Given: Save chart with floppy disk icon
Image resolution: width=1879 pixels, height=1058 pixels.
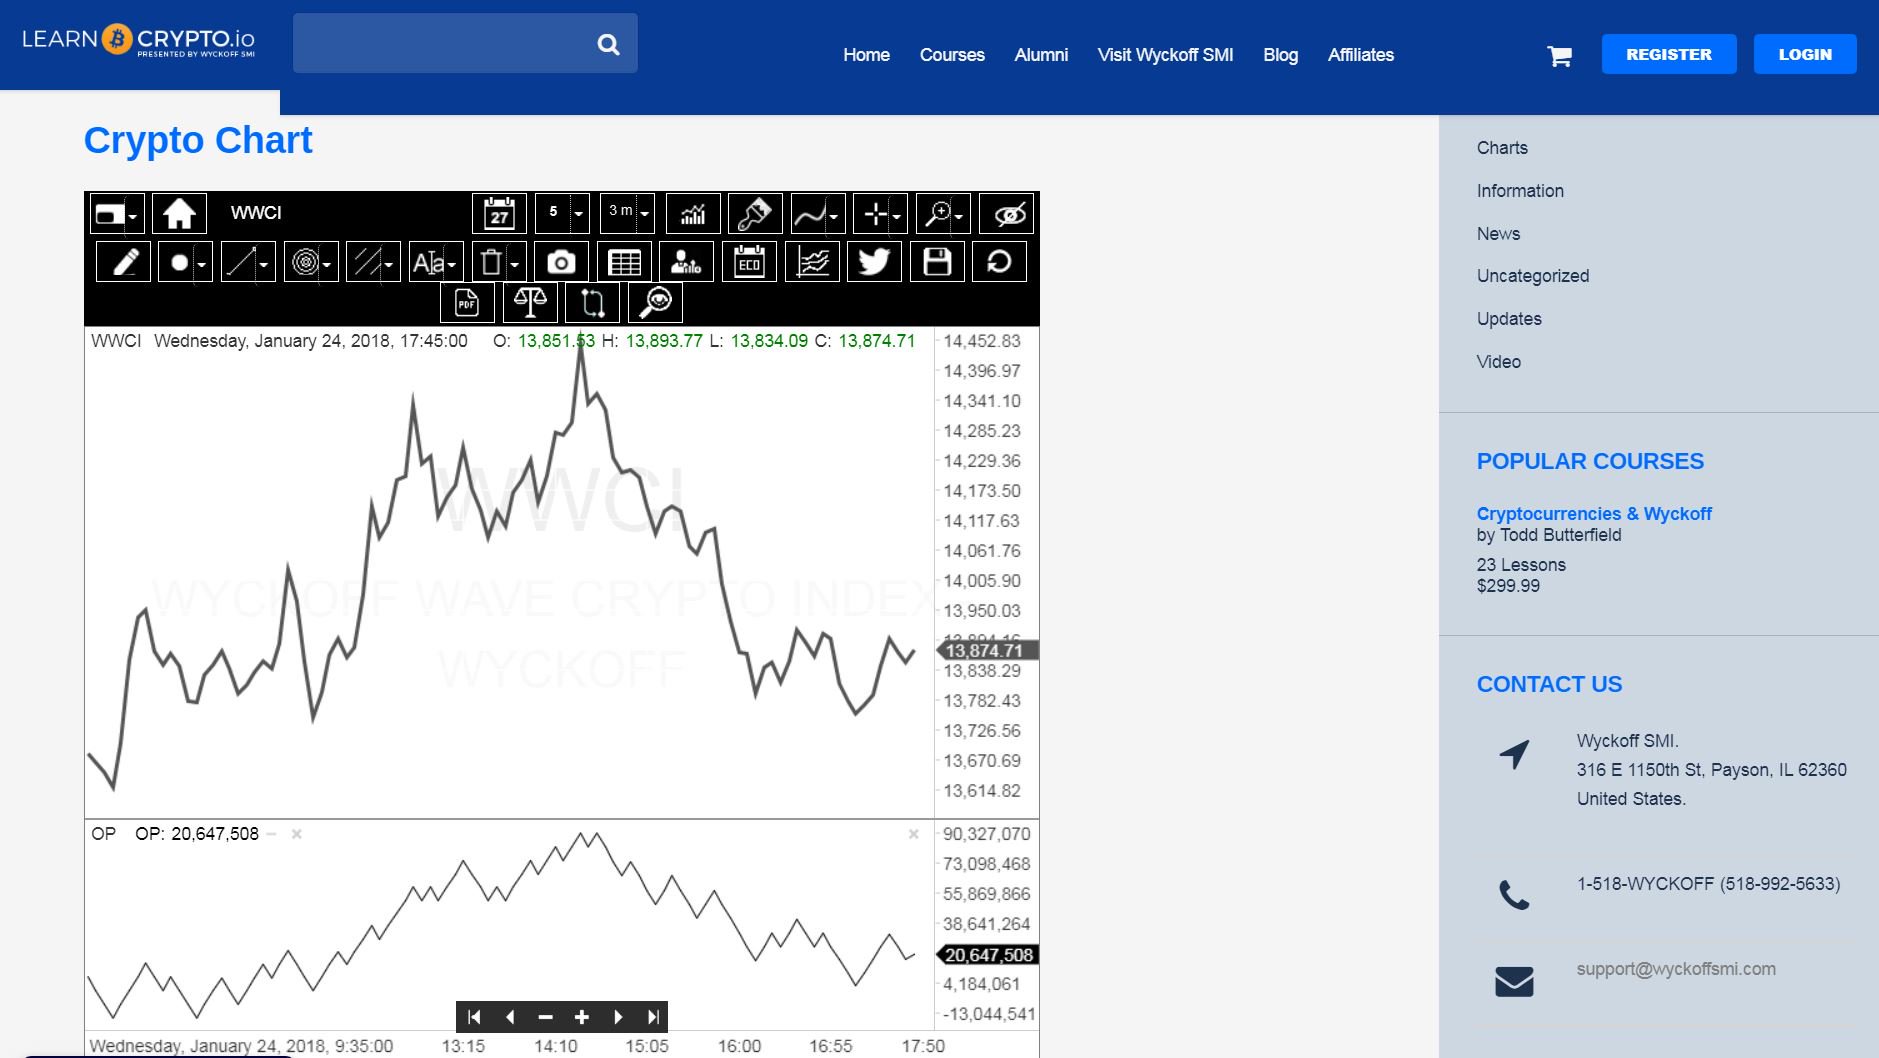Looking at the screenshot, I should pyautogui.click(x=937, y=262).
